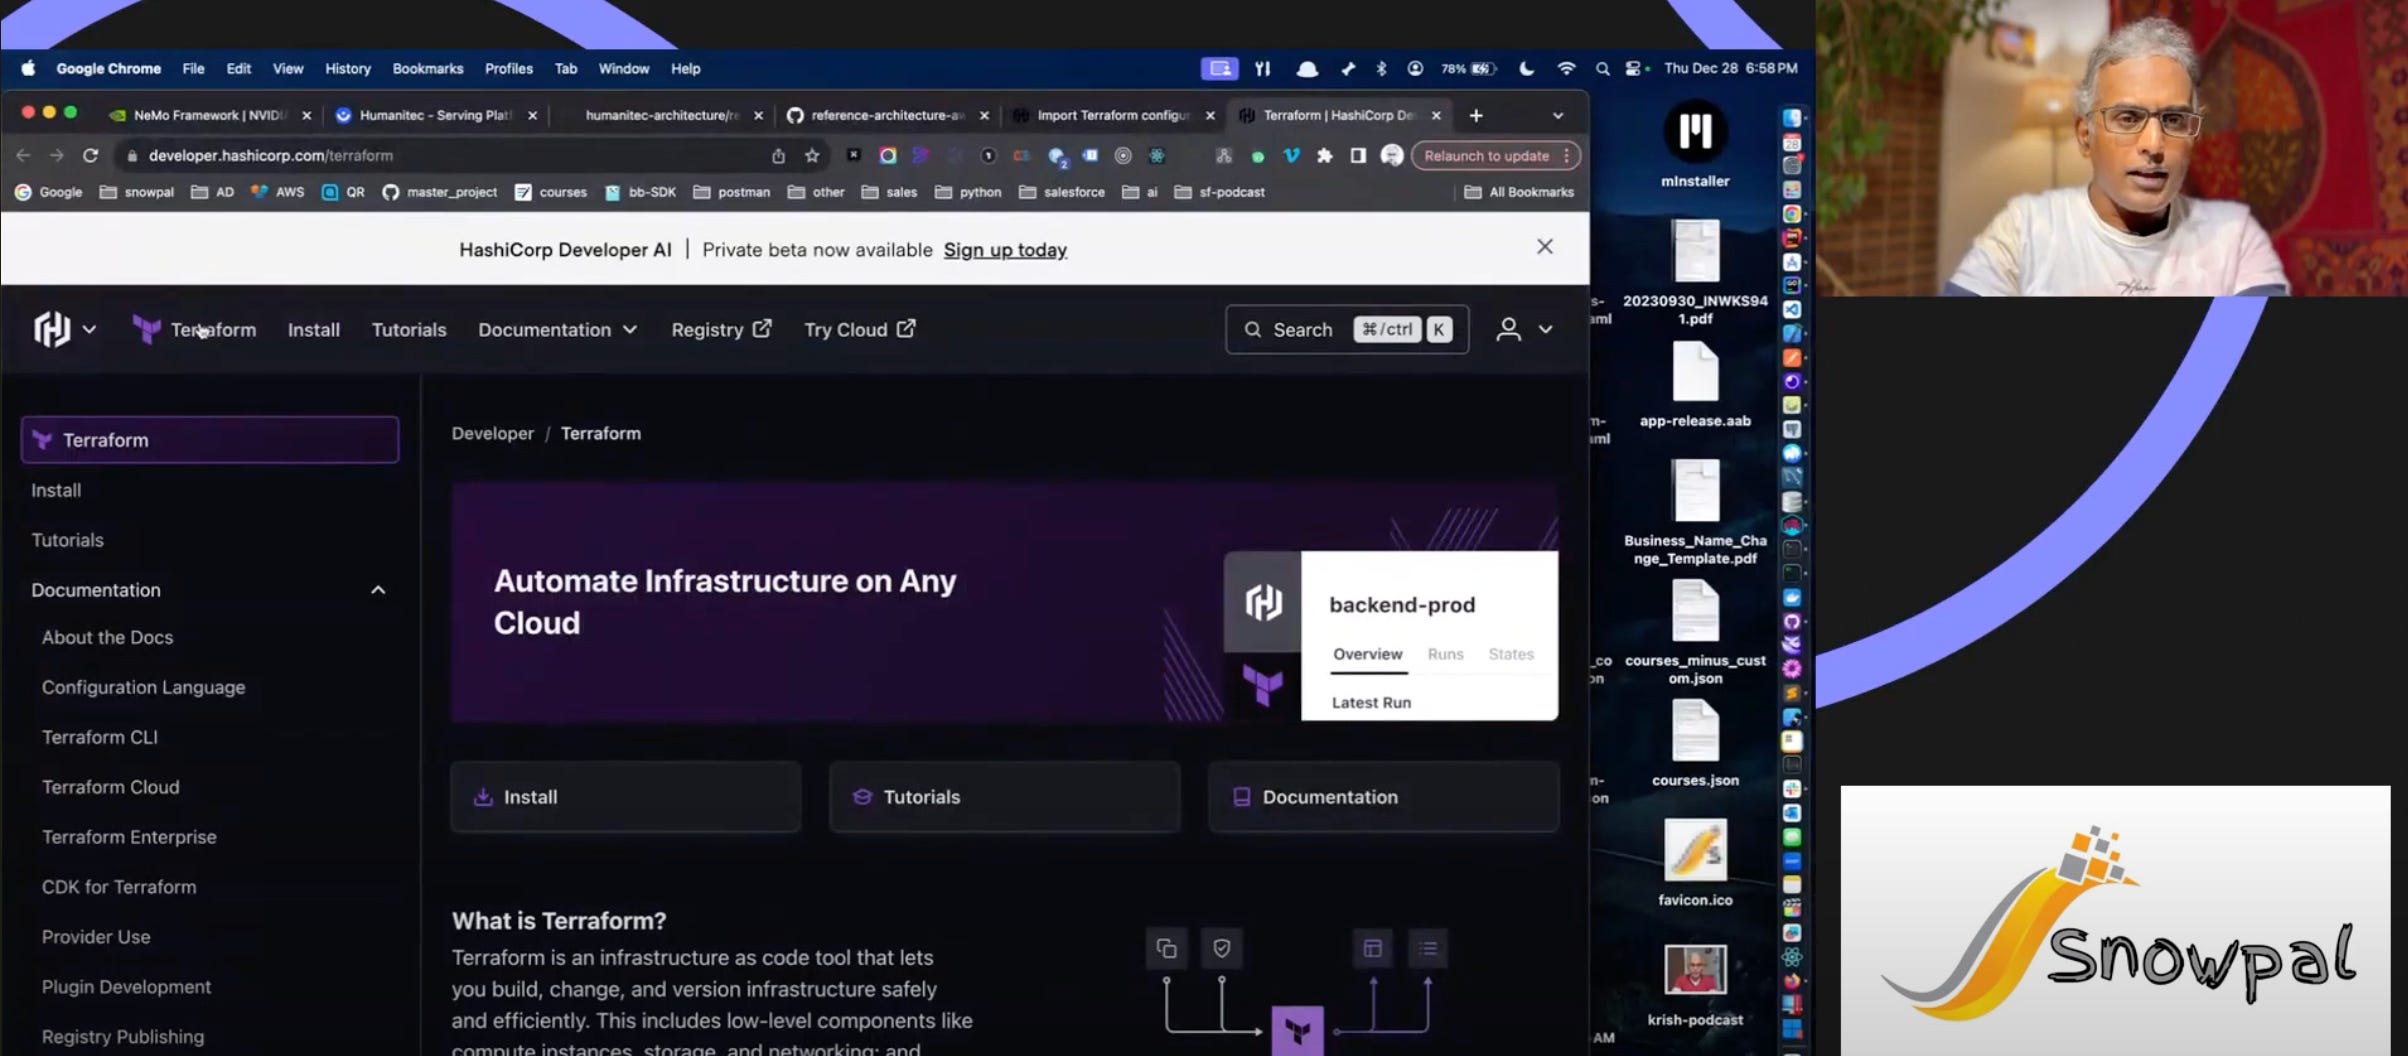Open the All Bookmarks folder
Image resolution: width=2408 pixels, height=1056 pixels.
(1519, 192)
